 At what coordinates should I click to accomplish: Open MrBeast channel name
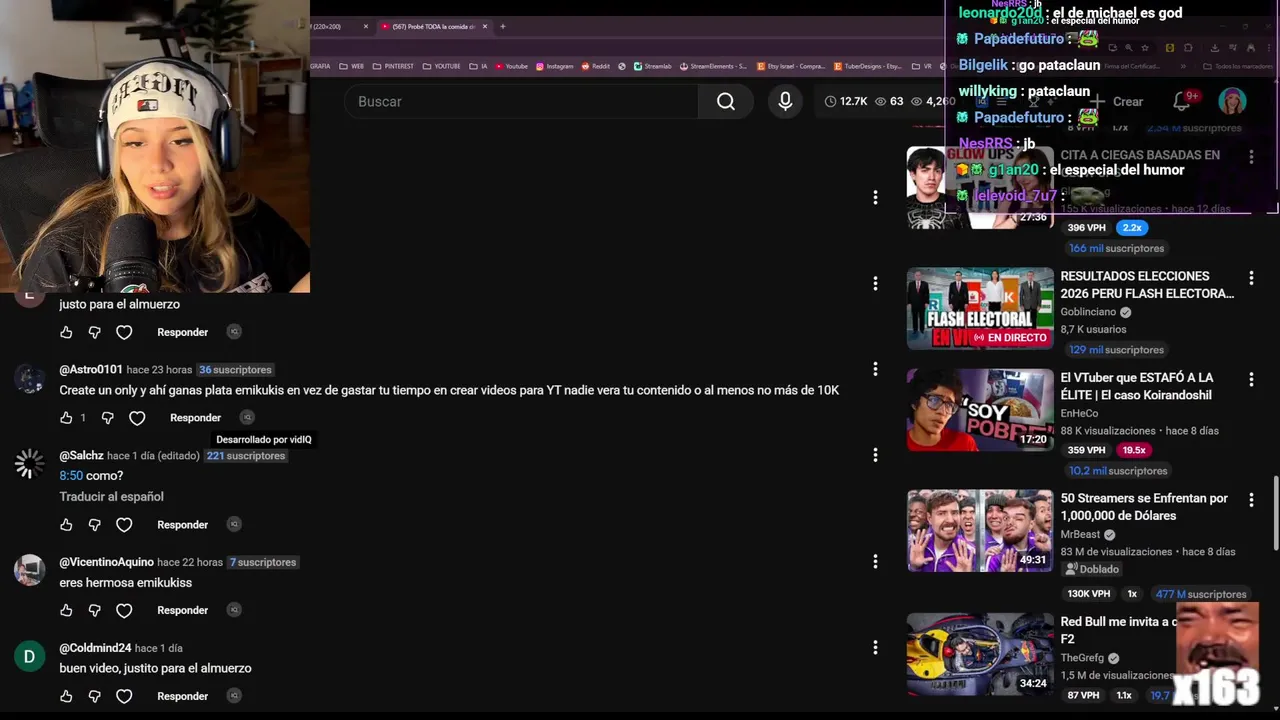1079,535
